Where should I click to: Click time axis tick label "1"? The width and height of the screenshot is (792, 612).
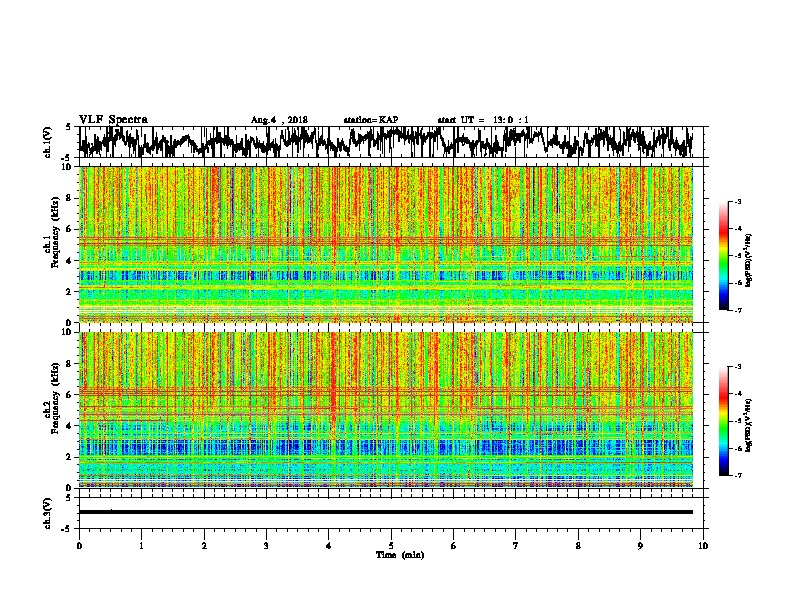click(141, 546)
